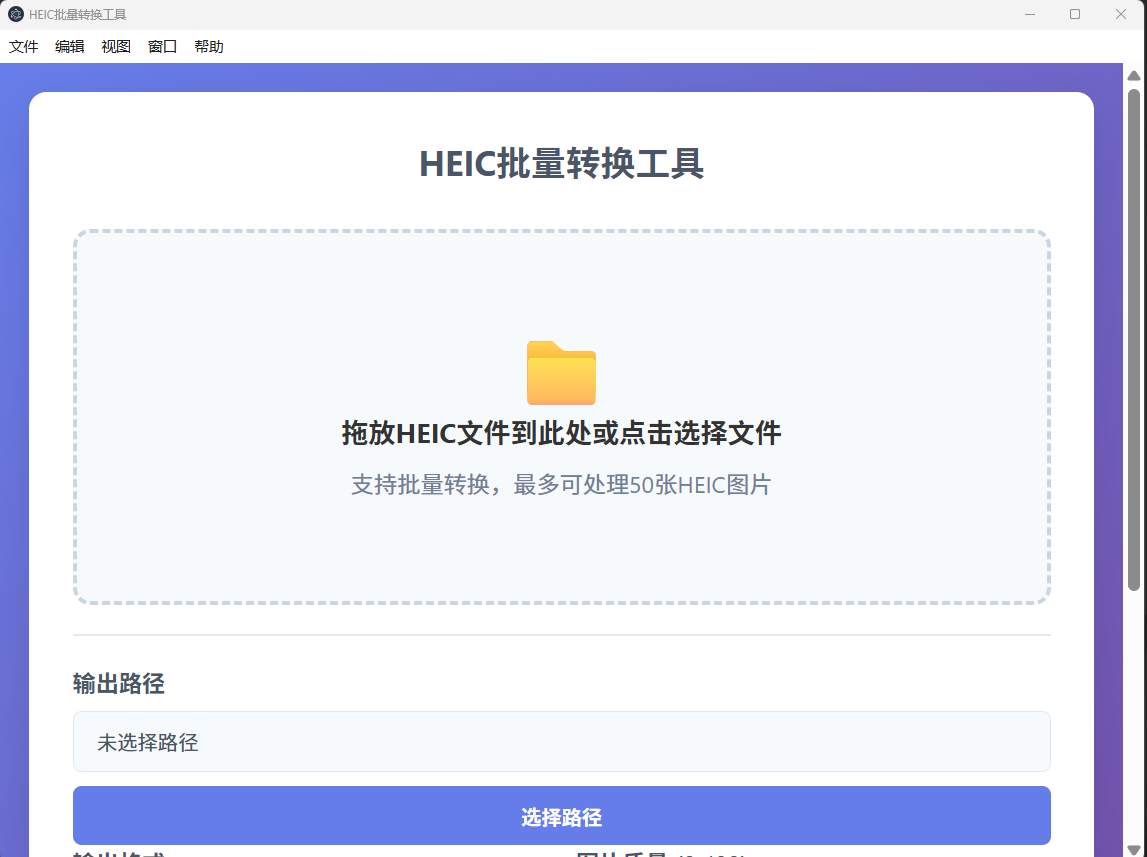Open the 编辑 menu
This screenshot has height=857, width=1147.
[x=69, y=47]
